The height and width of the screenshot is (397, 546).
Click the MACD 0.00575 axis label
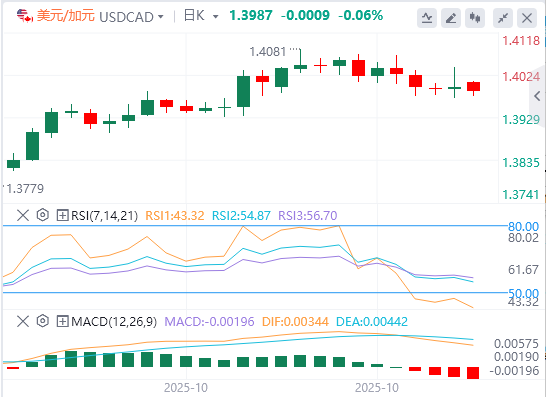pyautogui.click(x=516, y=344)
